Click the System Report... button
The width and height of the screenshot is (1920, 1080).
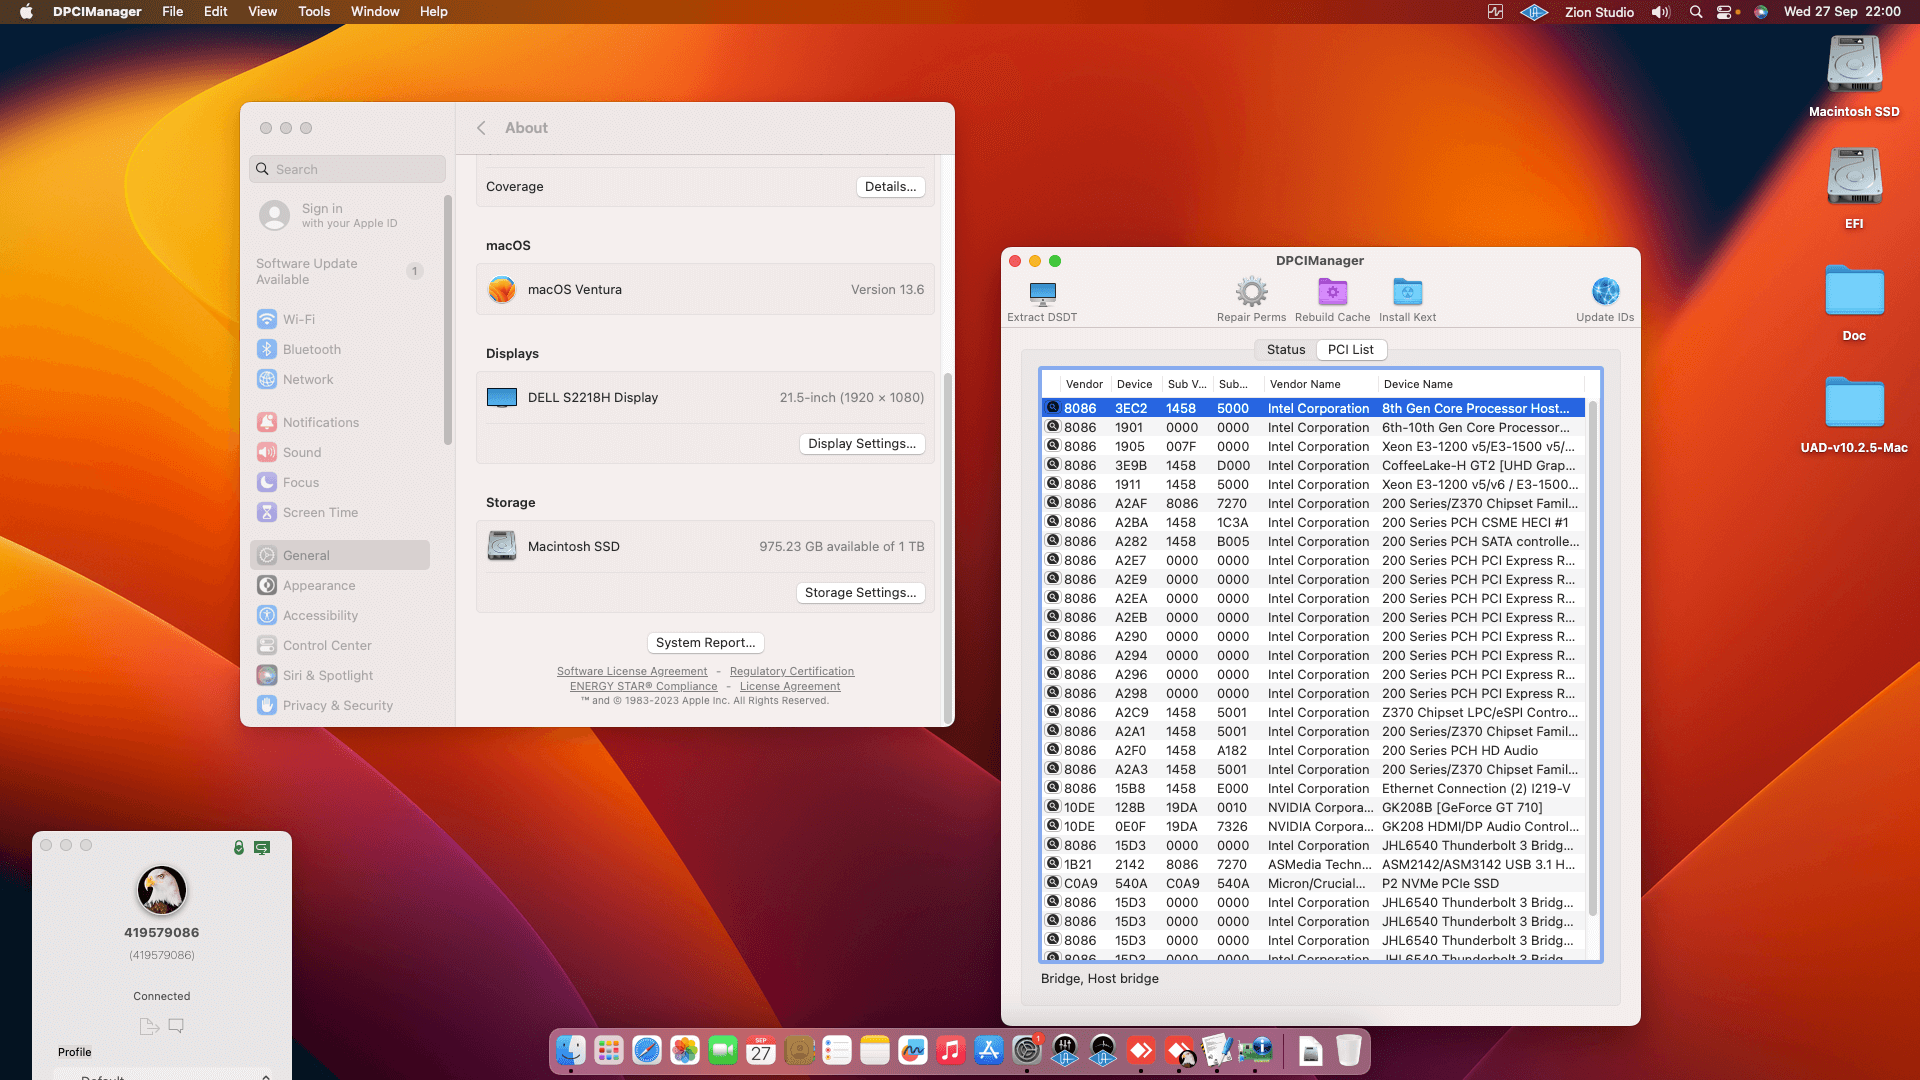coord(705,643)
